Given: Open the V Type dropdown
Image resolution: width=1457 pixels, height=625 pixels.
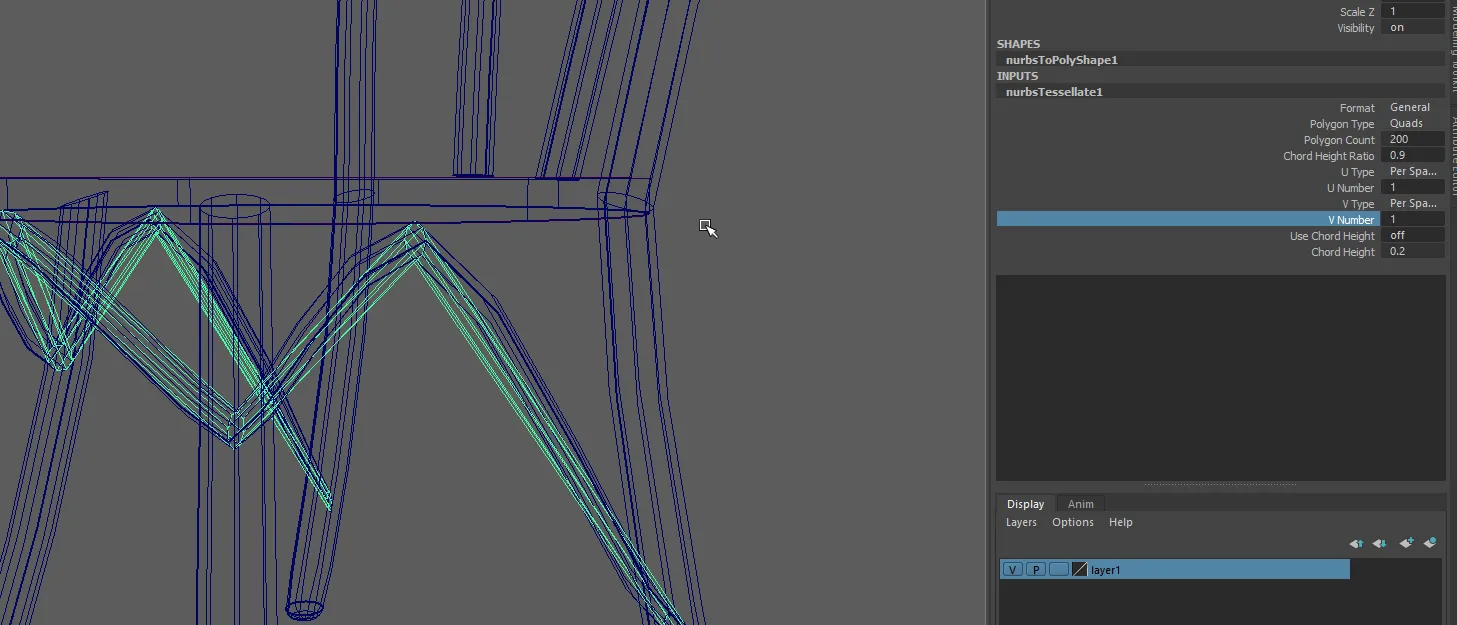Looking at the screenshot, I should [x=1411, y=204].
